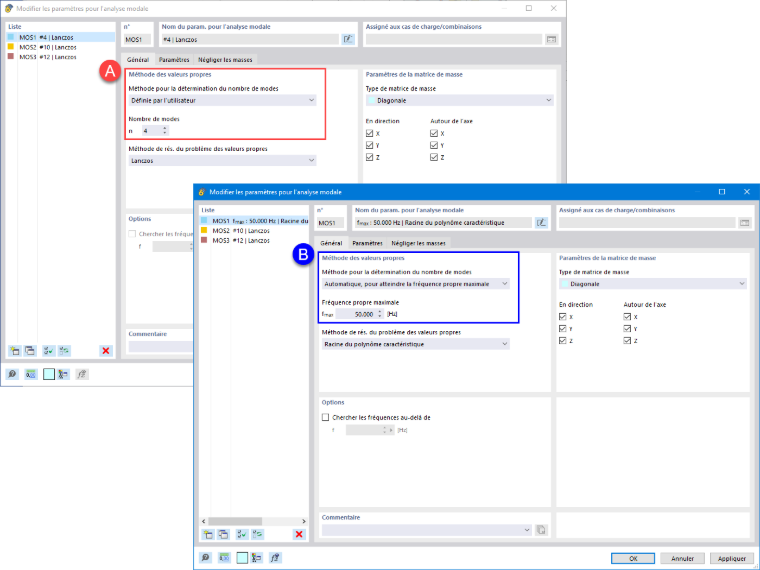The width and height of the screenshot is (760, 570).
Task: Select MOS2 #10 Lanczos in back list
Action: point(61,47)
